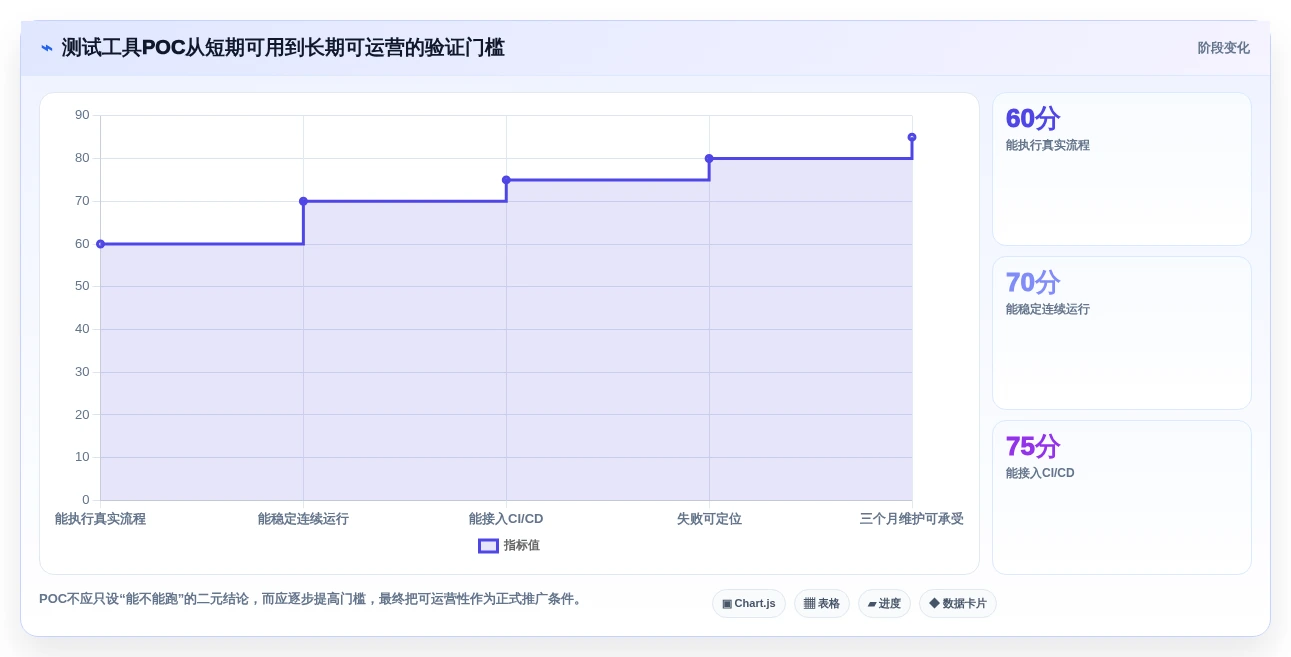Click the 表格 tag chip

pyautogui.click(x=822, y=604)
